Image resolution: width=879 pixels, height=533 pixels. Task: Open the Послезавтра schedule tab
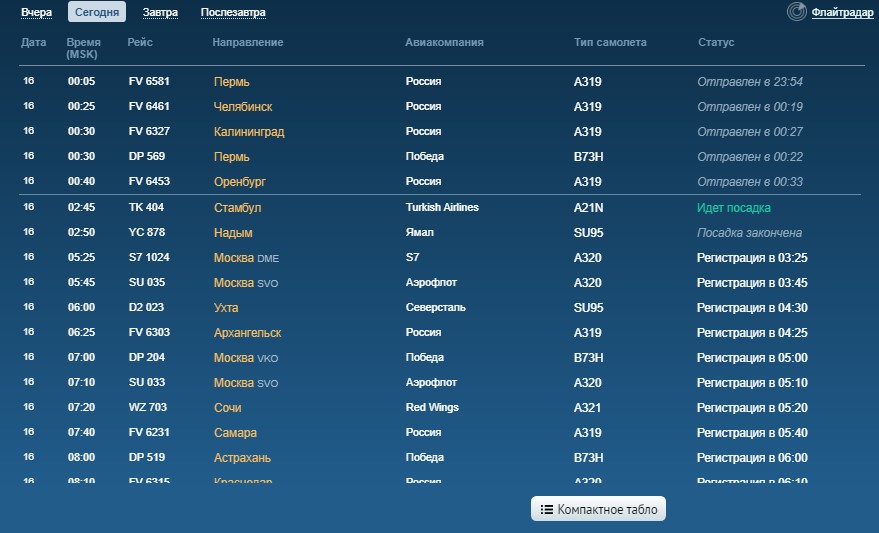coord(233,12)
